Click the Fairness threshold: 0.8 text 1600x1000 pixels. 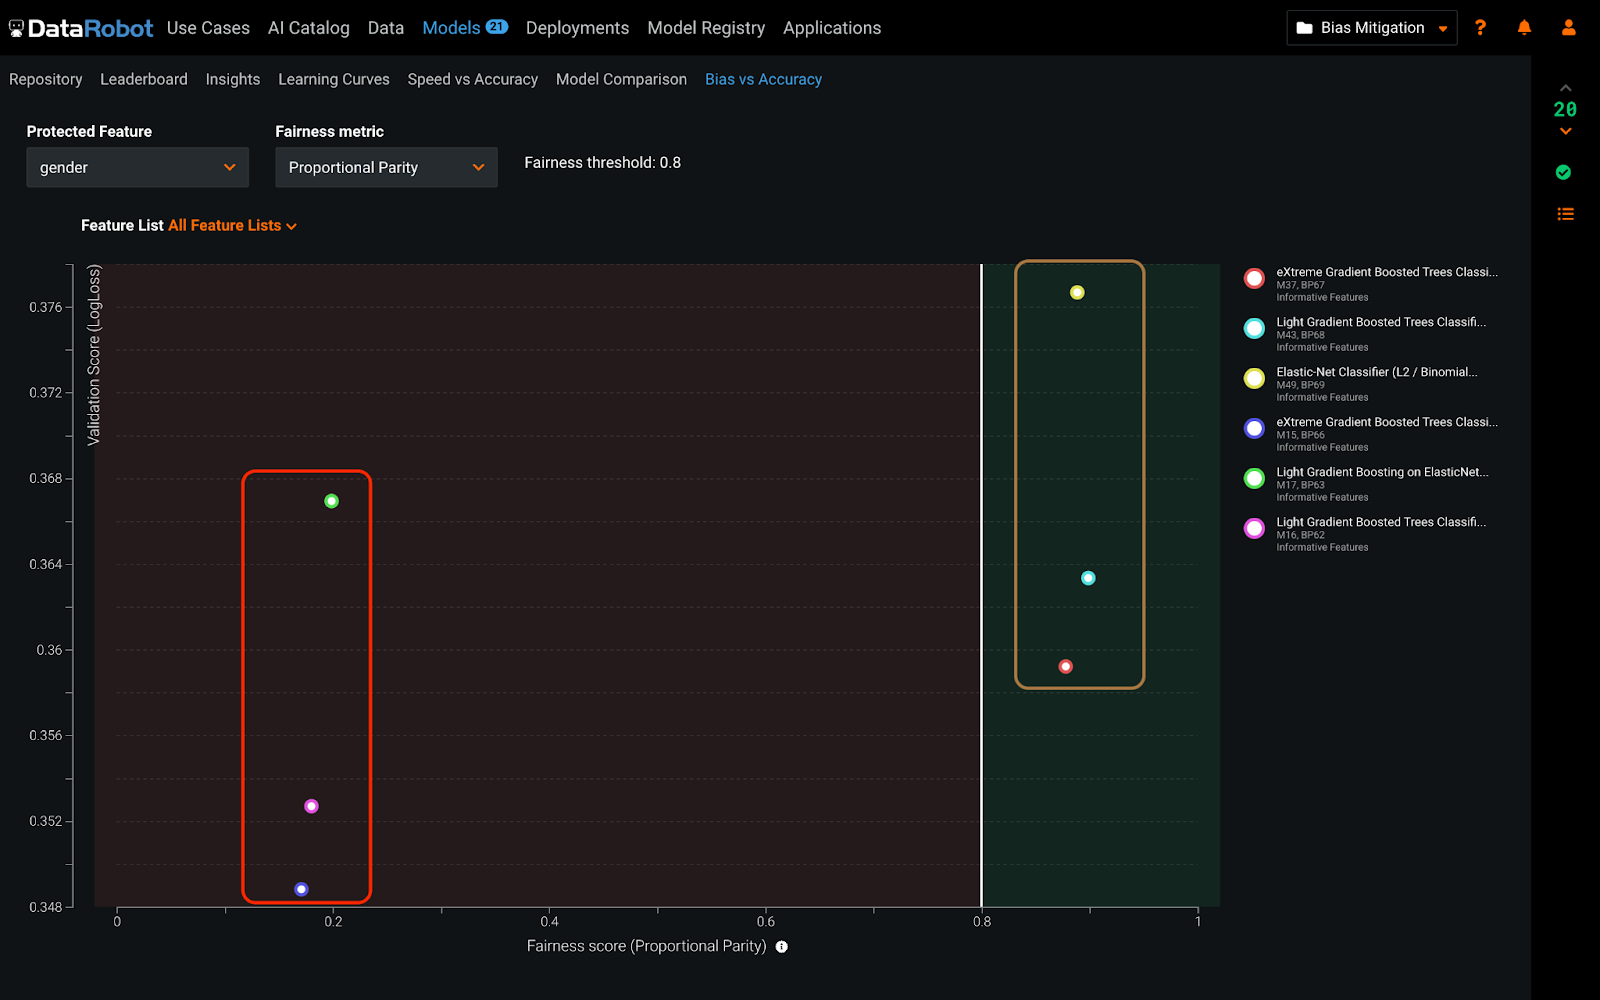tap(602, 162)
